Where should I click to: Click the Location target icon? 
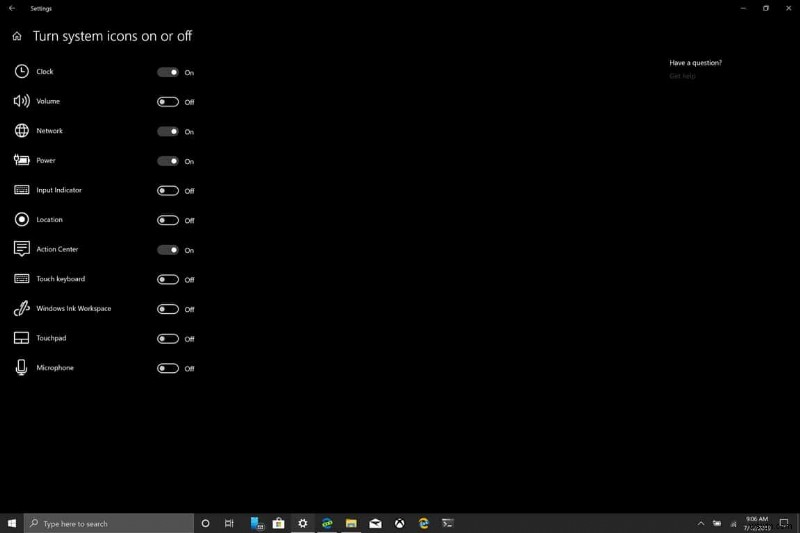[x=21, y=219]
